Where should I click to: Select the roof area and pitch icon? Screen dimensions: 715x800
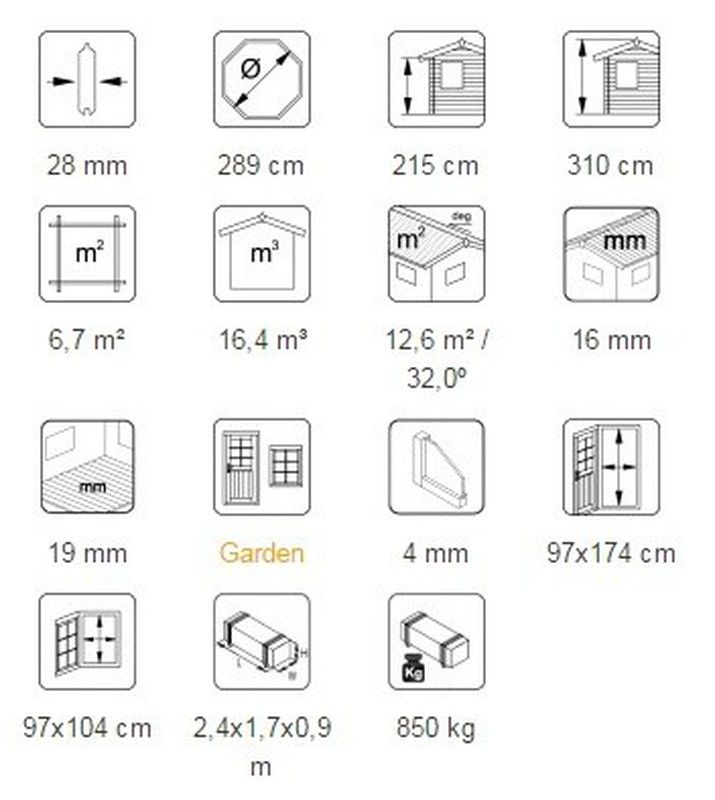tap(436, 254)
